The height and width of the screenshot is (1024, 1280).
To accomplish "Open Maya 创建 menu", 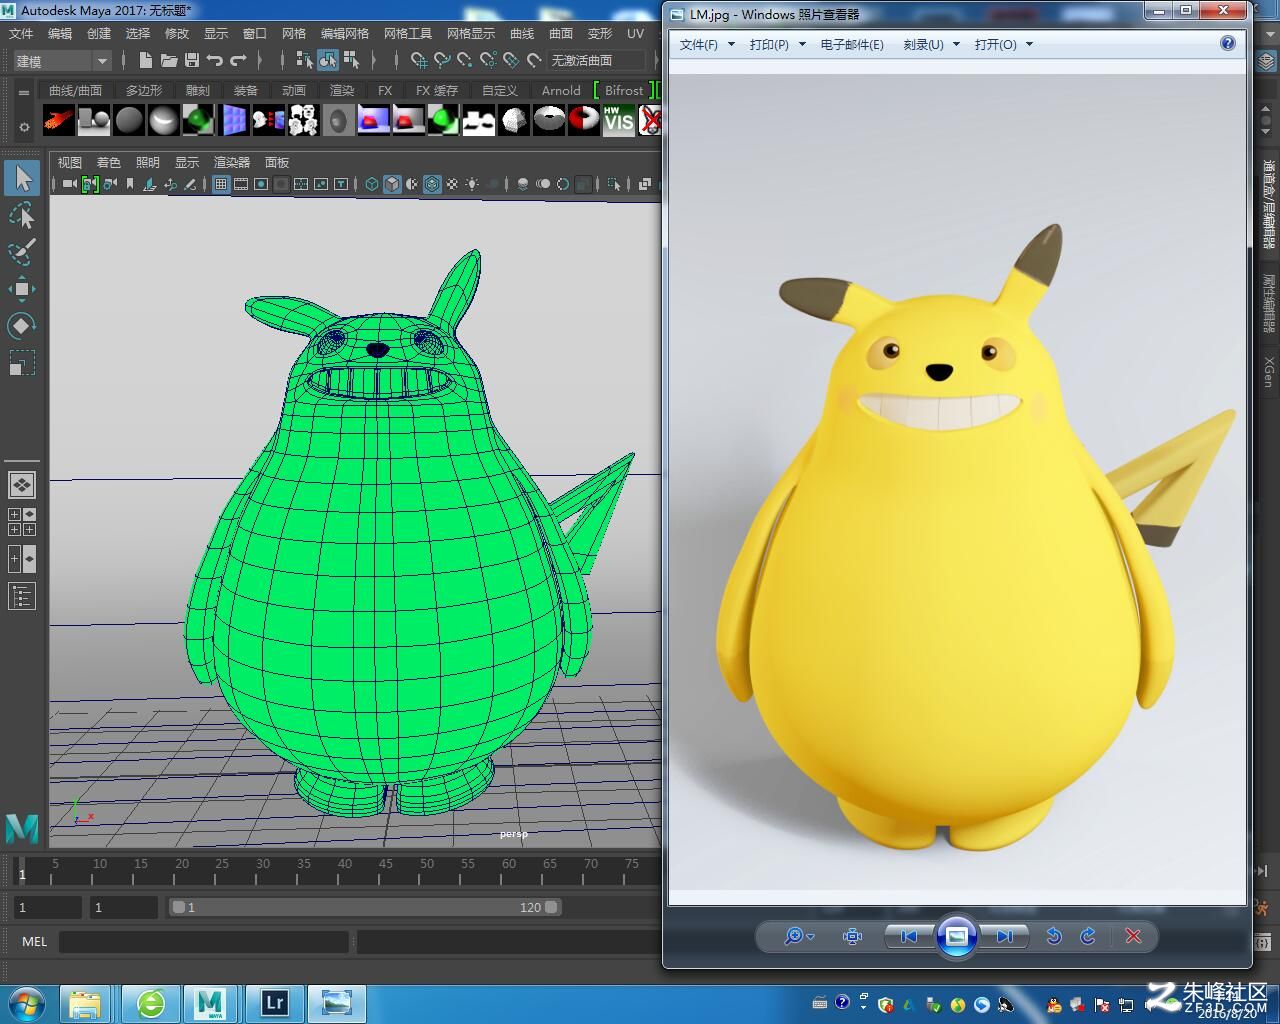I will [99, 33].
